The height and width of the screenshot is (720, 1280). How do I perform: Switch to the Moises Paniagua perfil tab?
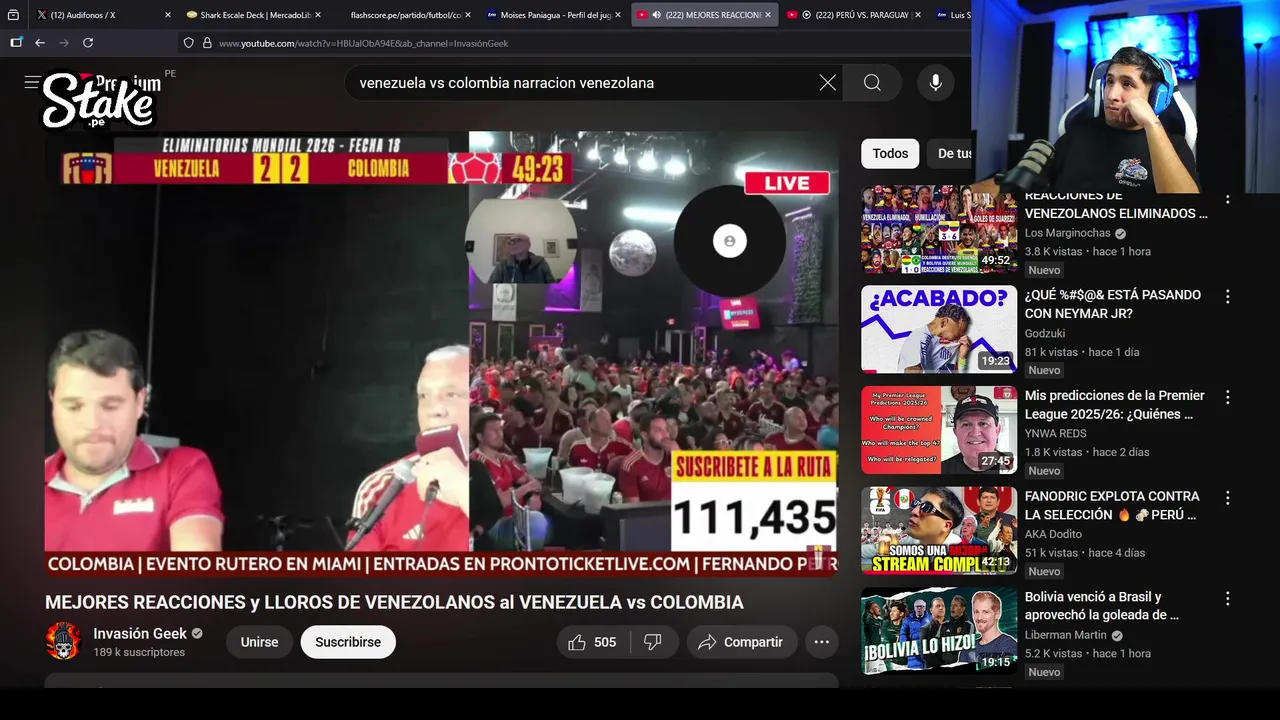[x=554, y=15]
